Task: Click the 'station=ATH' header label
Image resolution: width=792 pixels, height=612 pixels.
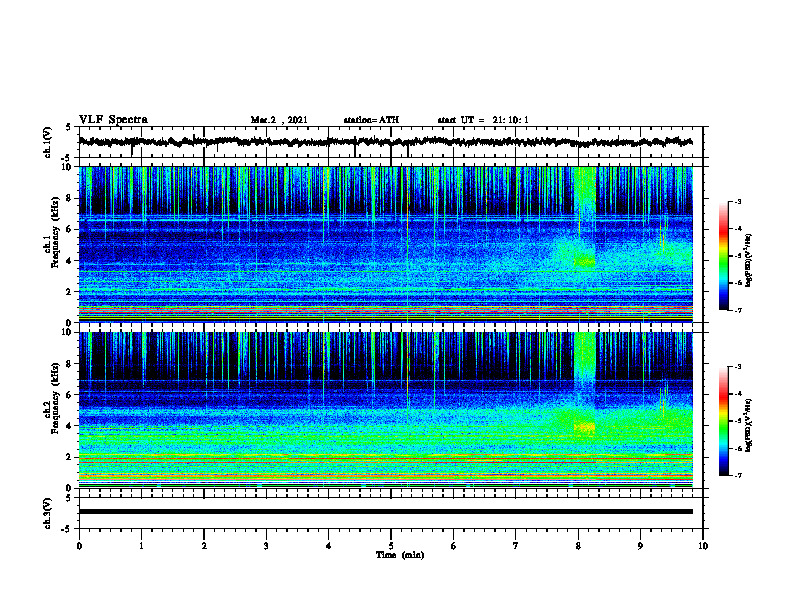Action: click(x=371, y=120)
